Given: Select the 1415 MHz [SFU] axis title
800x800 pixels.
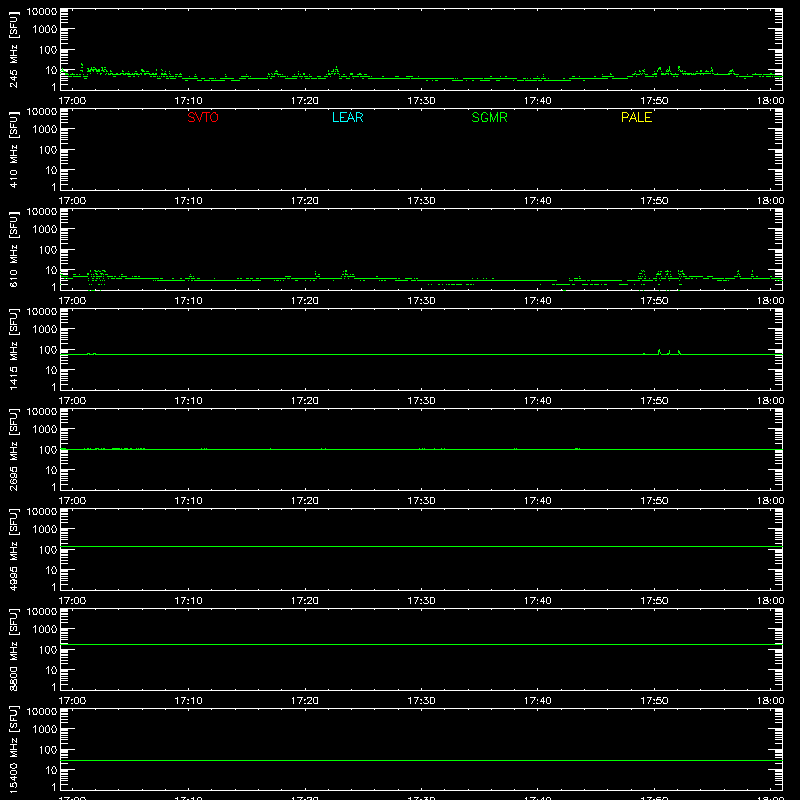Looking at the screenshot, I should coord(14,349).
